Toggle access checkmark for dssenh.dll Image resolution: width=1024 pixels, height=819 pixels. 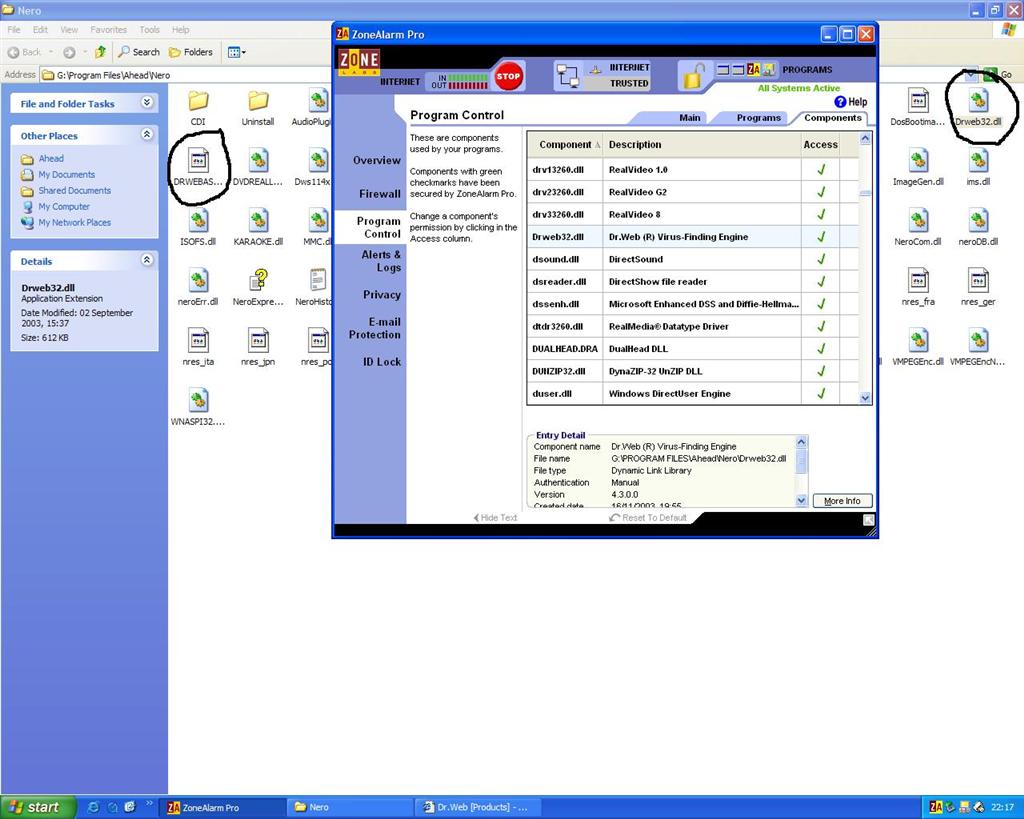point(821,304)
